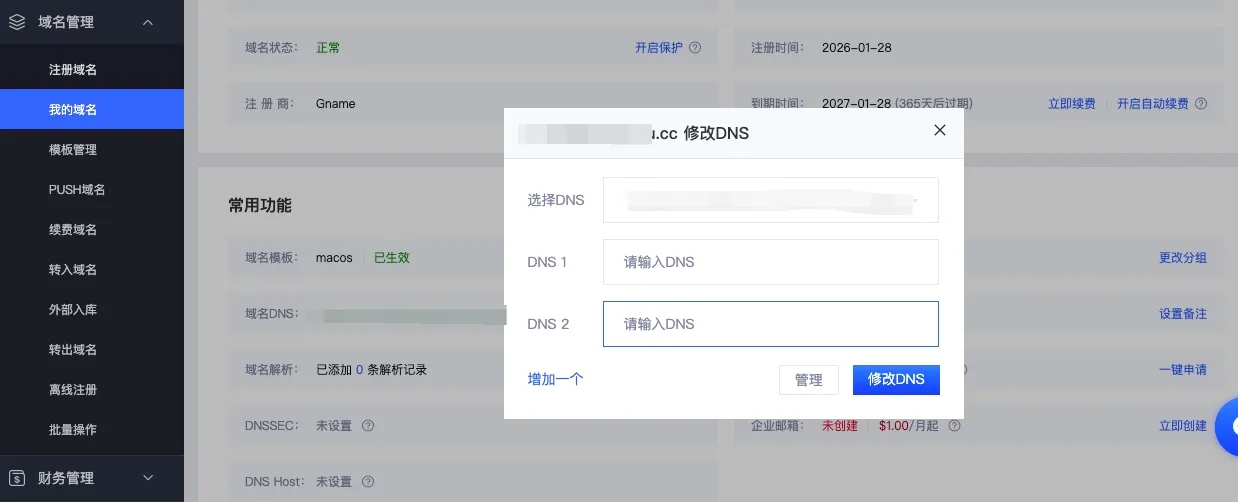1238x502 pixels.
Task: Focus the DNS 2 input field
Action: click(x=771, y=324)
